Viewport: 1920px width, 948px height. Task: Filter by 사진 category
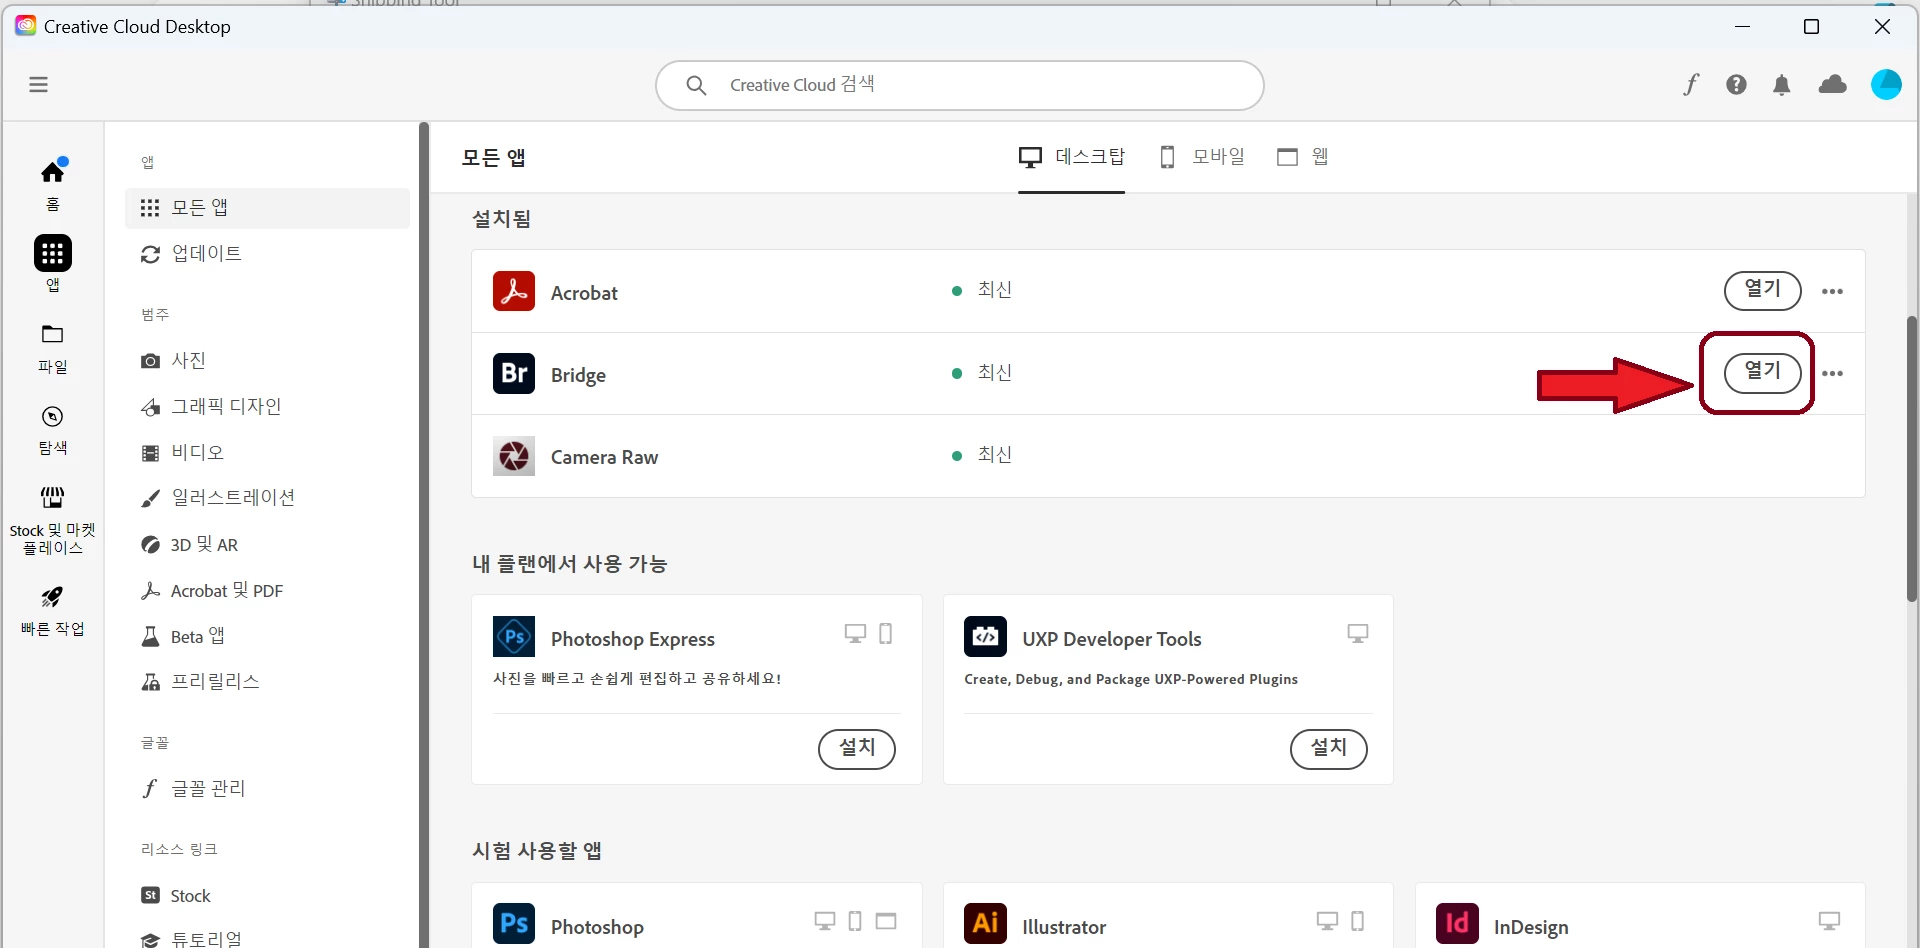pyautogui.click(x=173, y=361)
